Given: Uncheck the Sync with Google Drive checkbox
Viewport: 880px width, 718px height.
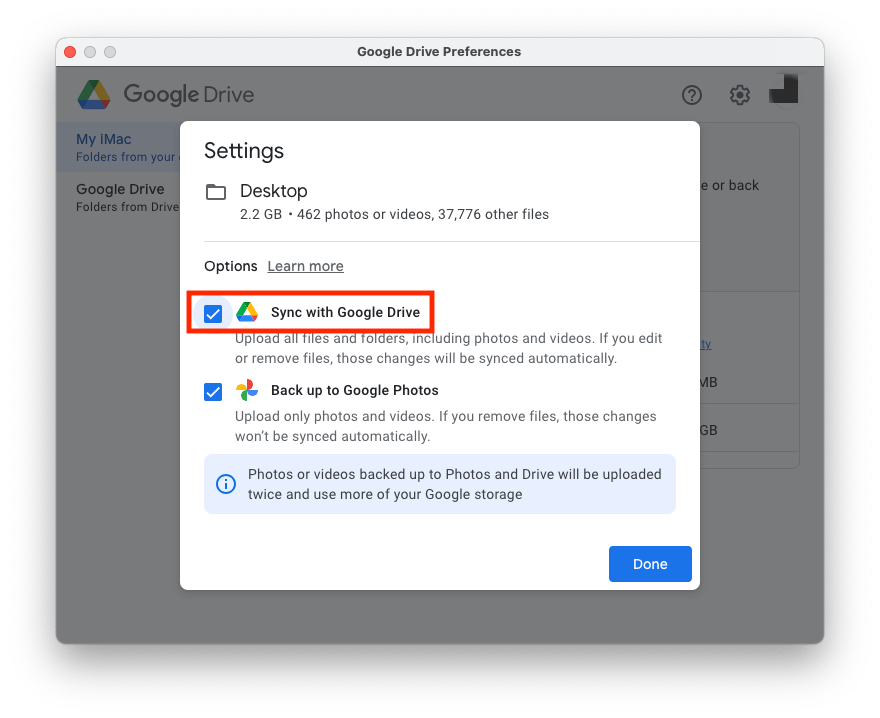Looking at the screenshot, I should (x=213, y=314).
